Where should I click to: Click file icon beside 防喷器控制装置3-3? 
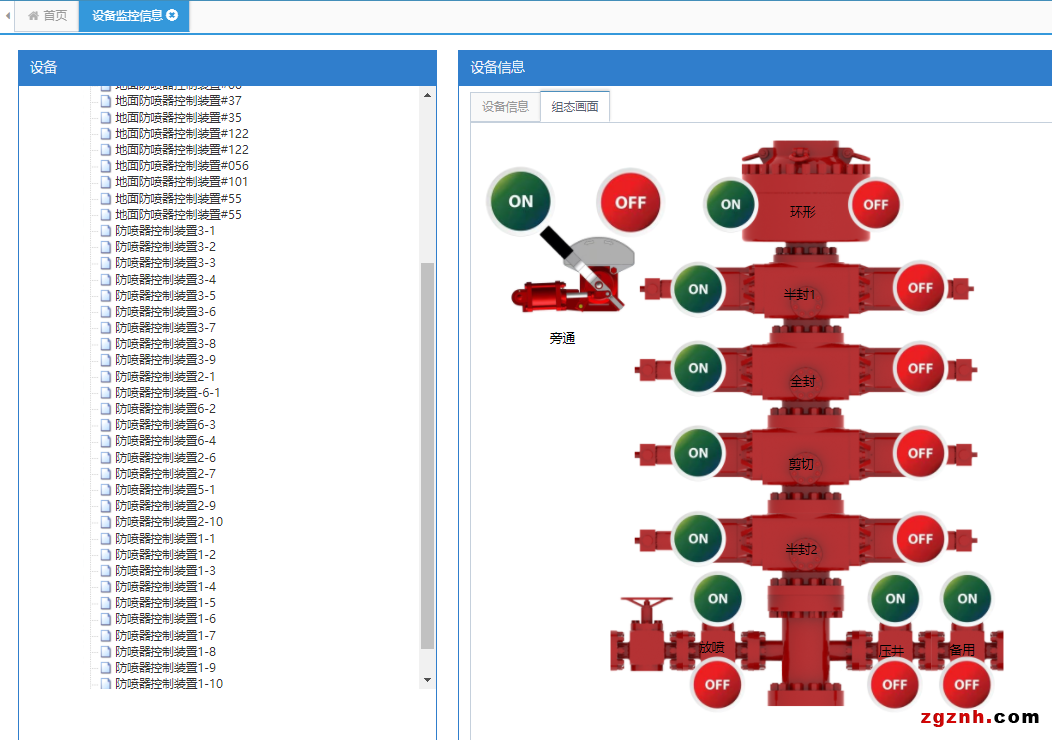pos(105,263)
